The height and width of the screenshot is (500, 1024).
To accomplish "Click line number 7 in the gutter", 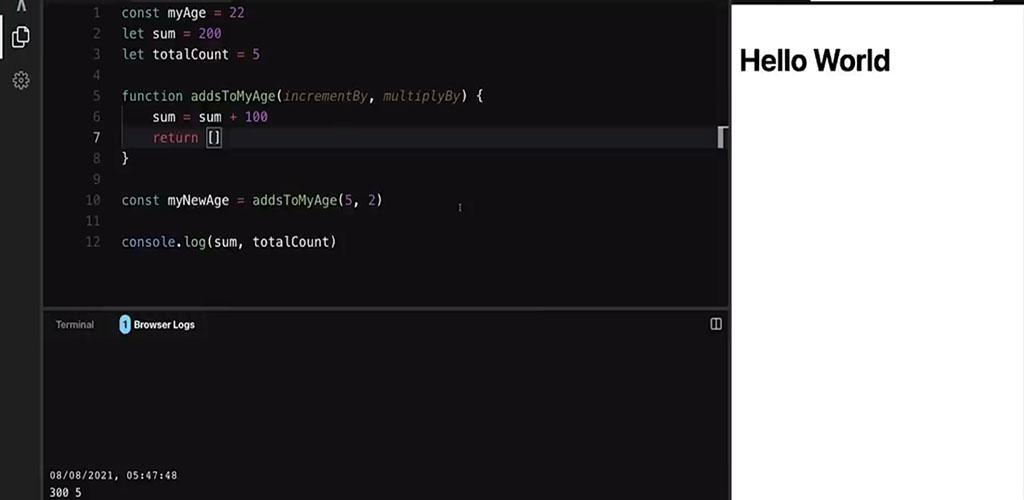I will [x=97, y=138].
